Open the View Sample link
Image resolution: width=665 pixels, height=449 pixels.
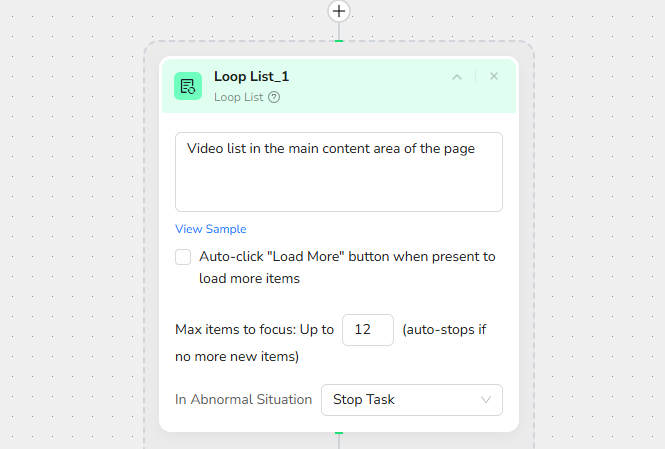tap(210, 229)
